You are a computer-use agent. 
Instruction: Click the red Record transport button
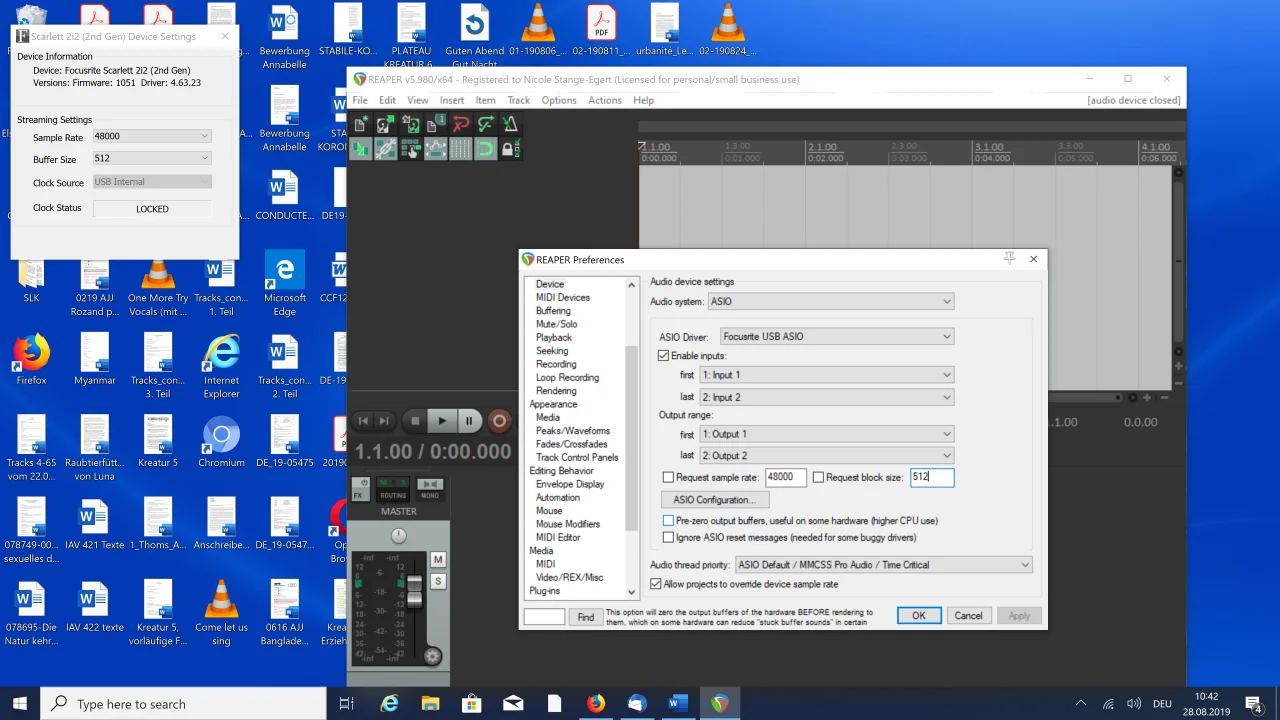499,421
